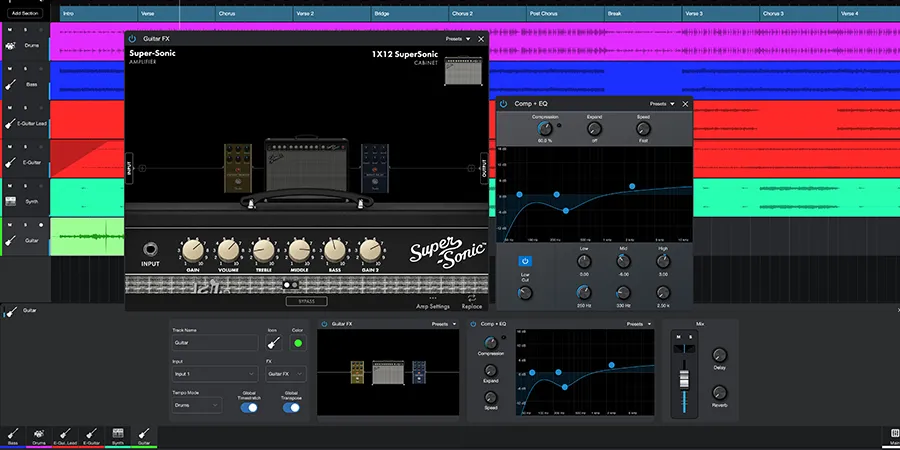This screenshot has width=900, height=450.
Task: Open the Synth channel in bottom bar
Action: [x=118, y=436]
